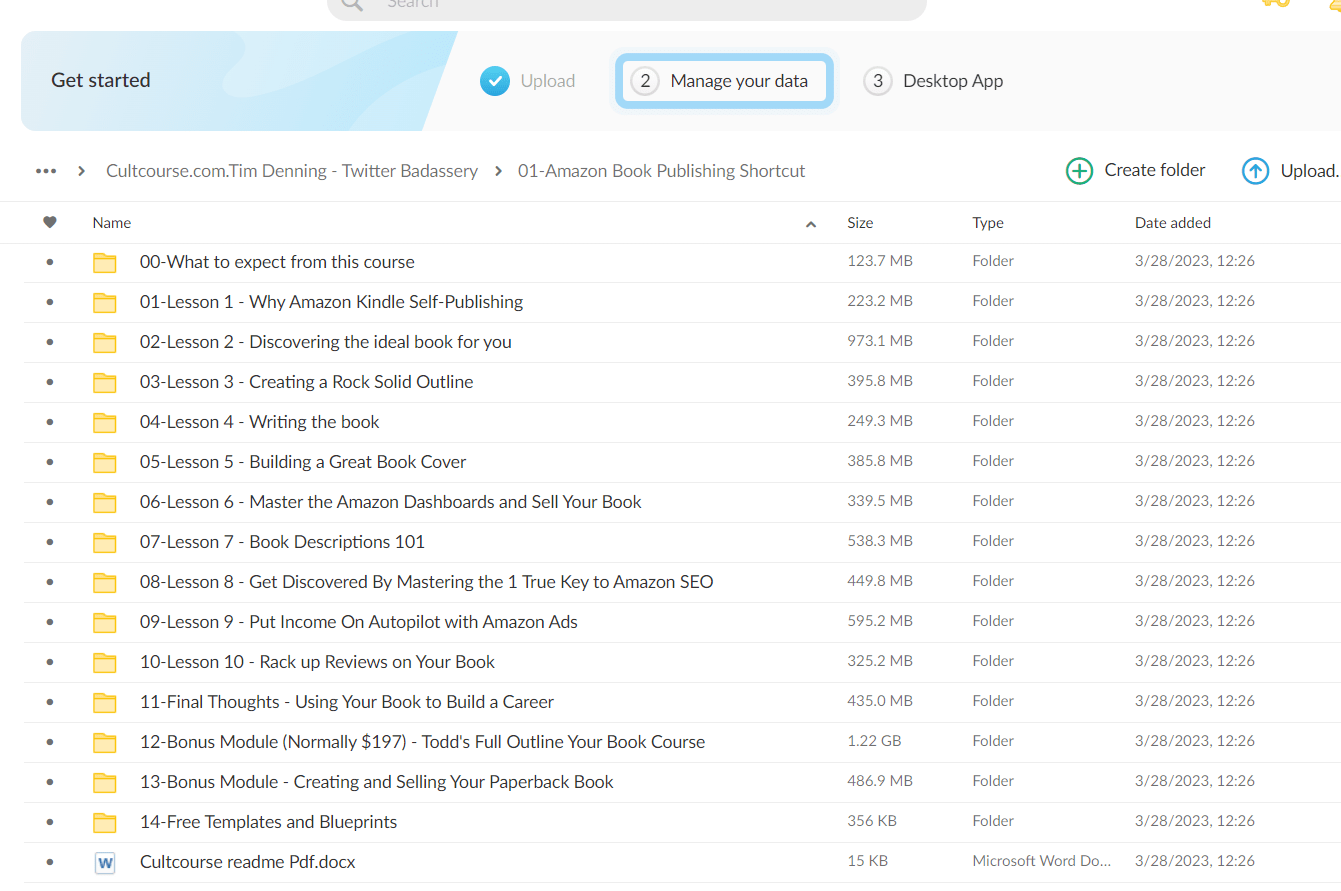Viewport: 1341px width, 891px height.
Task: Click folder icon for 12-Bonus Module
Action: click(x=105, y=742)
